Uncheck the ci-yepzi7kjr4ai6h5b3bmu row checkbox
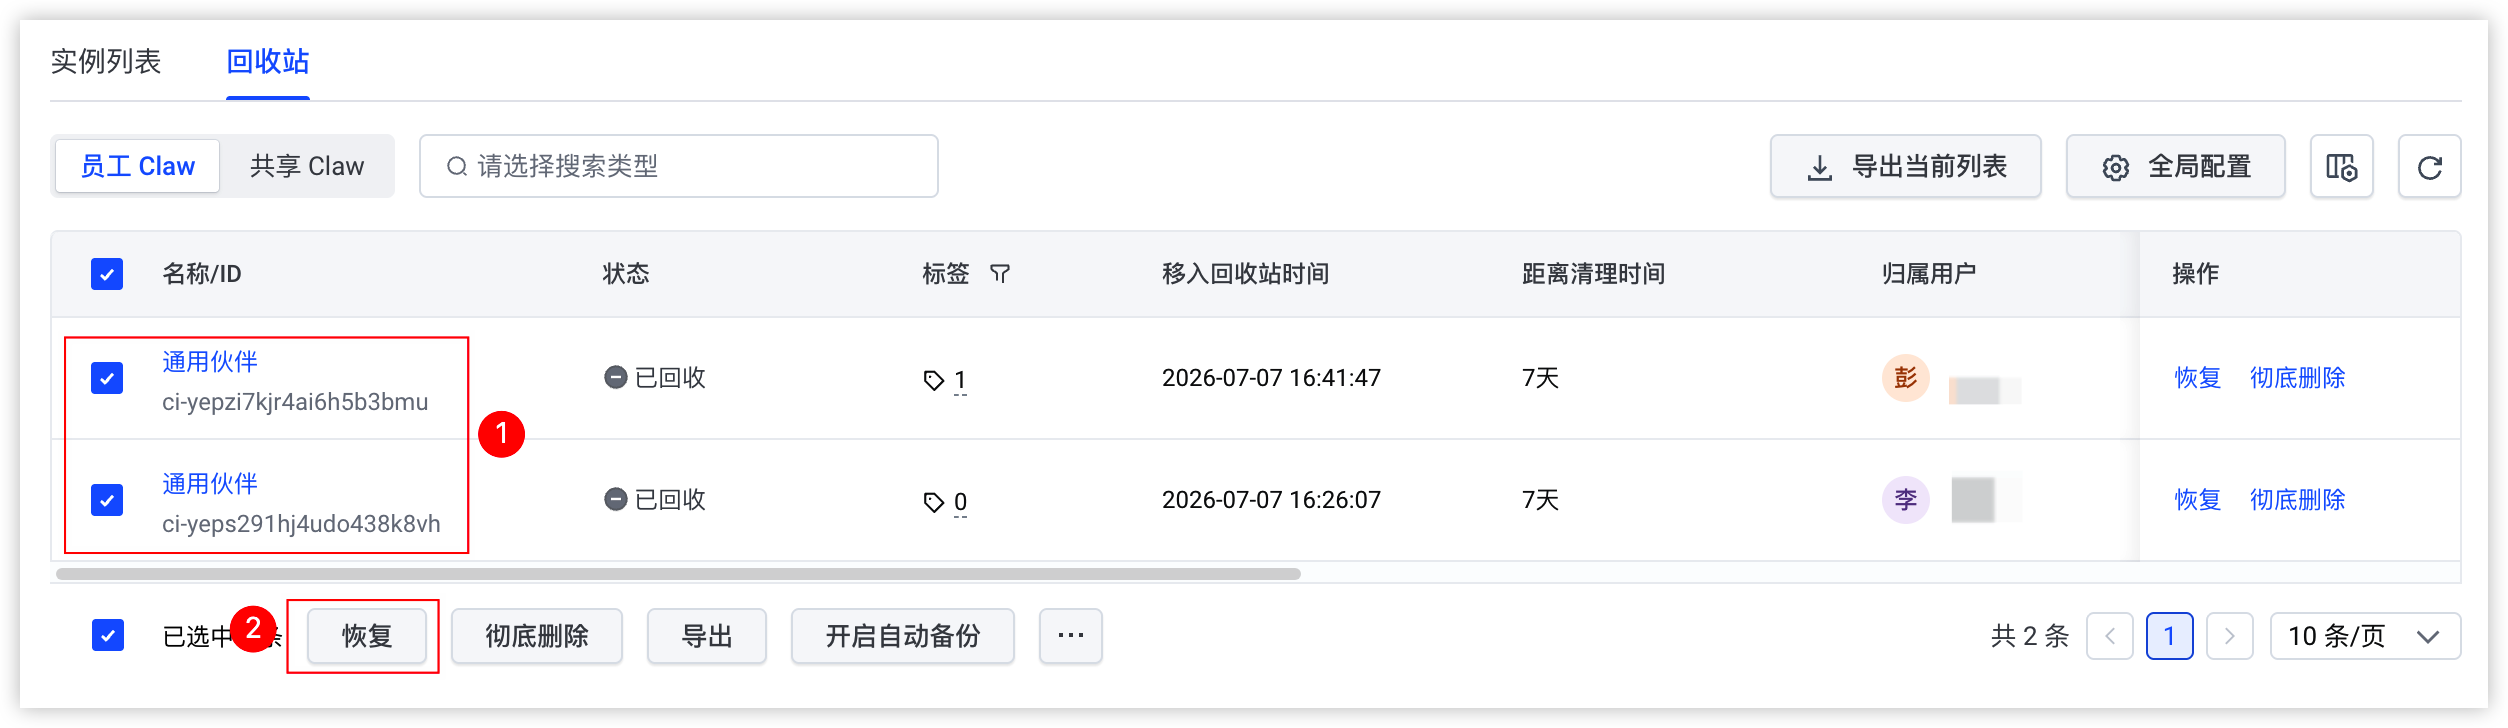 pos(107,378)
